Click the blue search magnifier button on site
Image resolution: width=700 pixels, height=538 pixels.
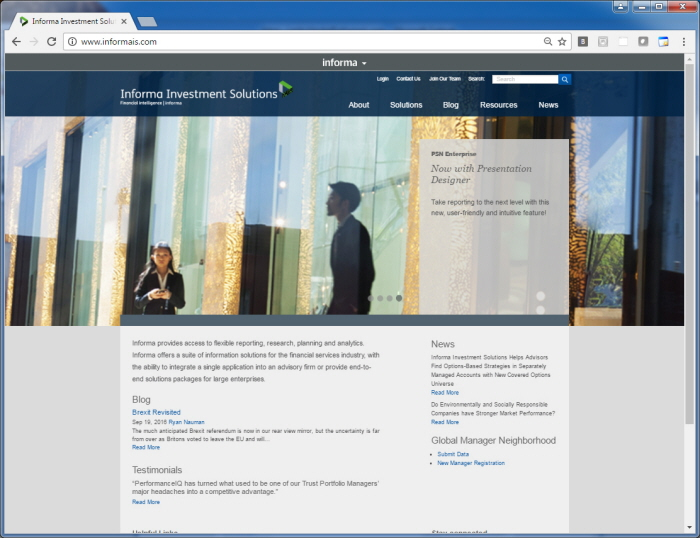pyautogui.click(x=565, y=79)
